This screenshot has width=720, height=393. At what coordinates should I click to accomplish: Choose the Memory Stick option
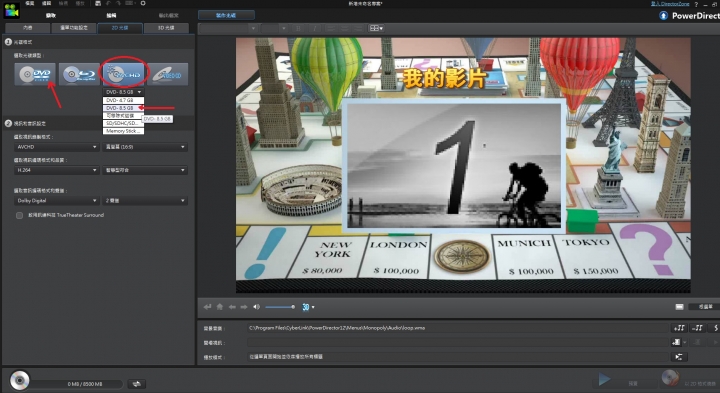click(x=123, y=131)
